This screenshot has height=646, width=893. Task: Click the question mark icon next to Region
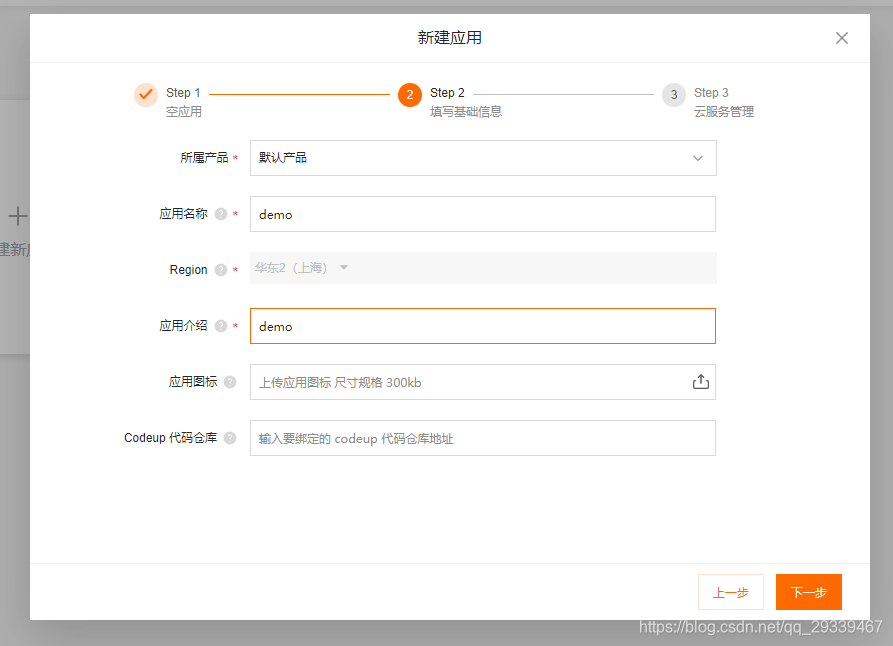coord(220,268)
